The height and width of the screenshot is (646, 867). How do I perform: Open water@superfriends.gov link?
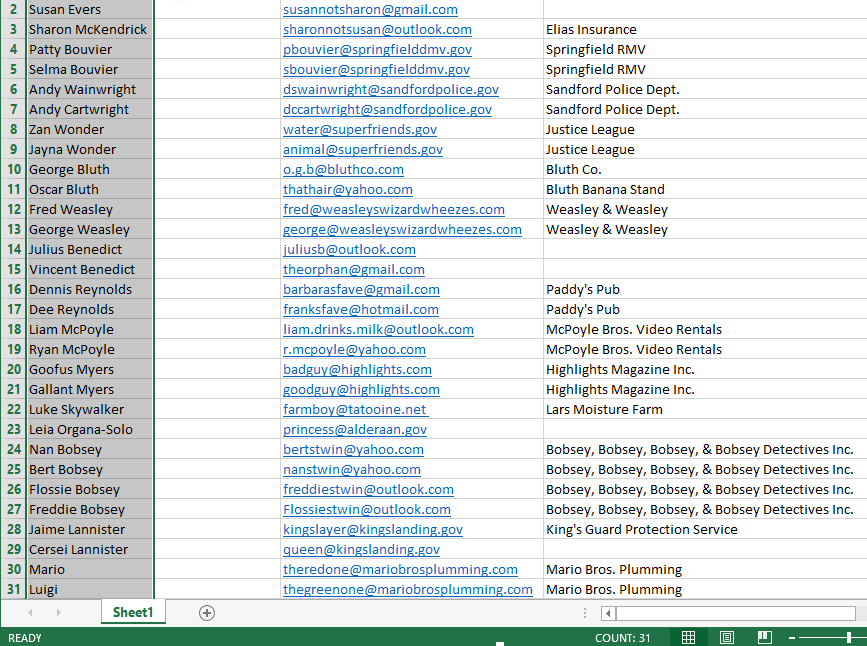click(360, 129)
